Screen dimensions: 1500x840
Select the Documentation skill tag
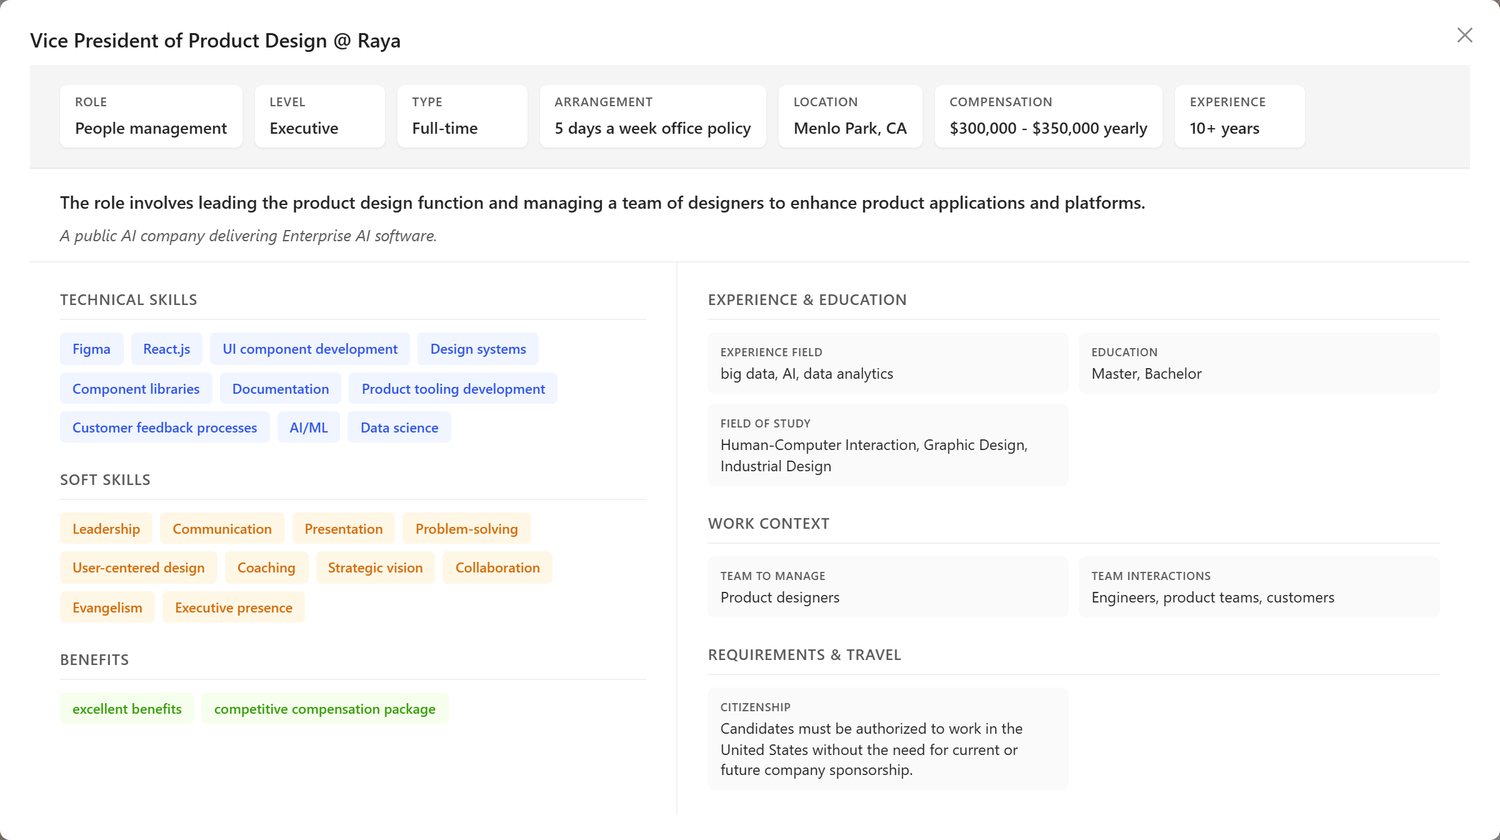pyautogui.click(x=281, y=389)
